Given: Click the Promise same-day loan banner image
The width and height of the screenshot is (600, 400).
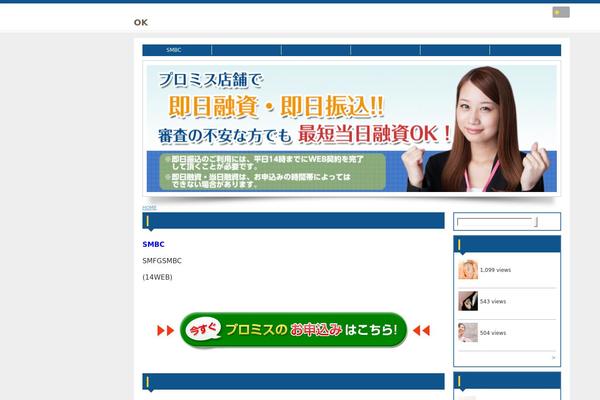Looking at the screenshot, I should [351, 128].
